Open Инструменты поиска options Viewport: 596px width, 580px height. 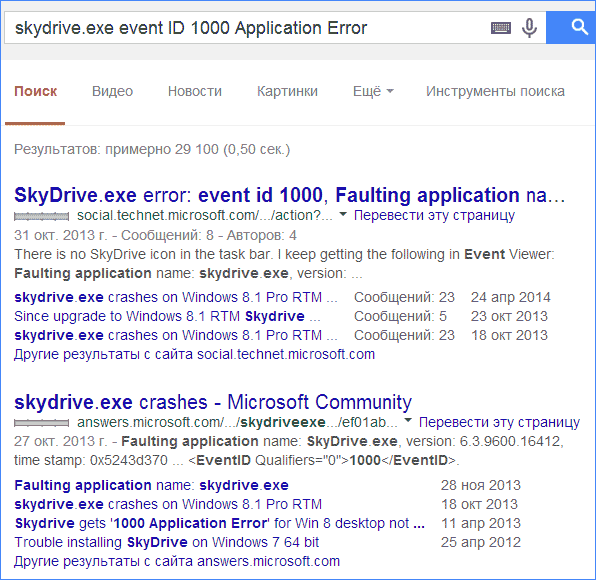[x=495, y=91]
